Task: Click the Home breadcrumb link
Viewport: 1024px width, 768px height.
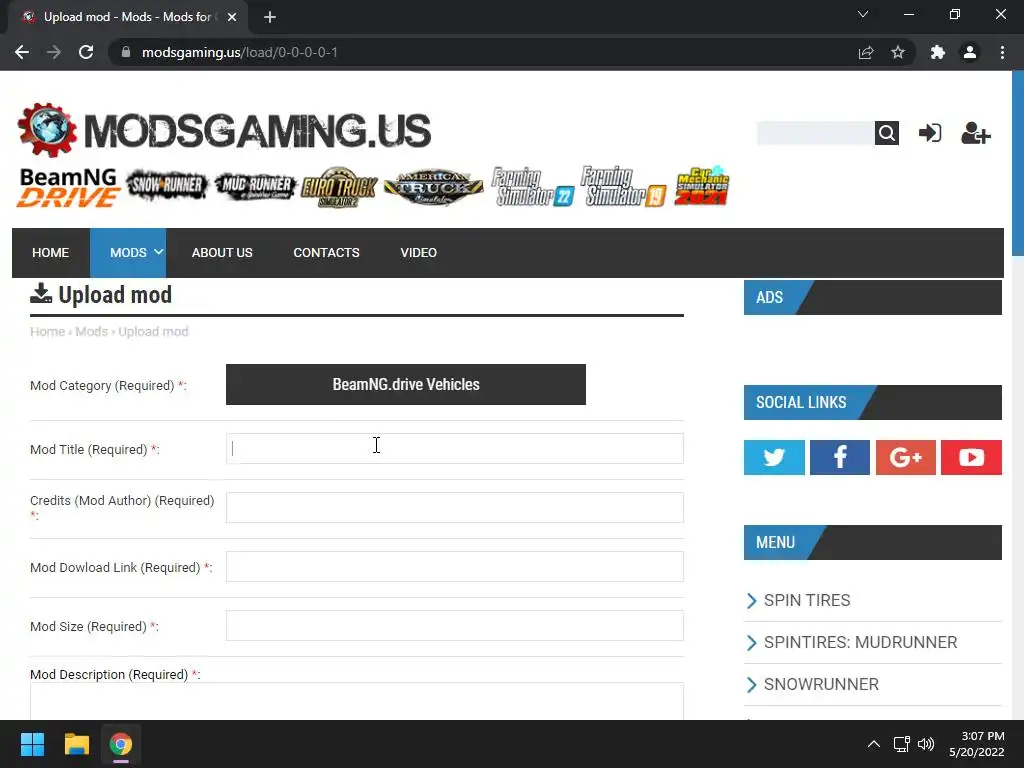Action: 48,332
